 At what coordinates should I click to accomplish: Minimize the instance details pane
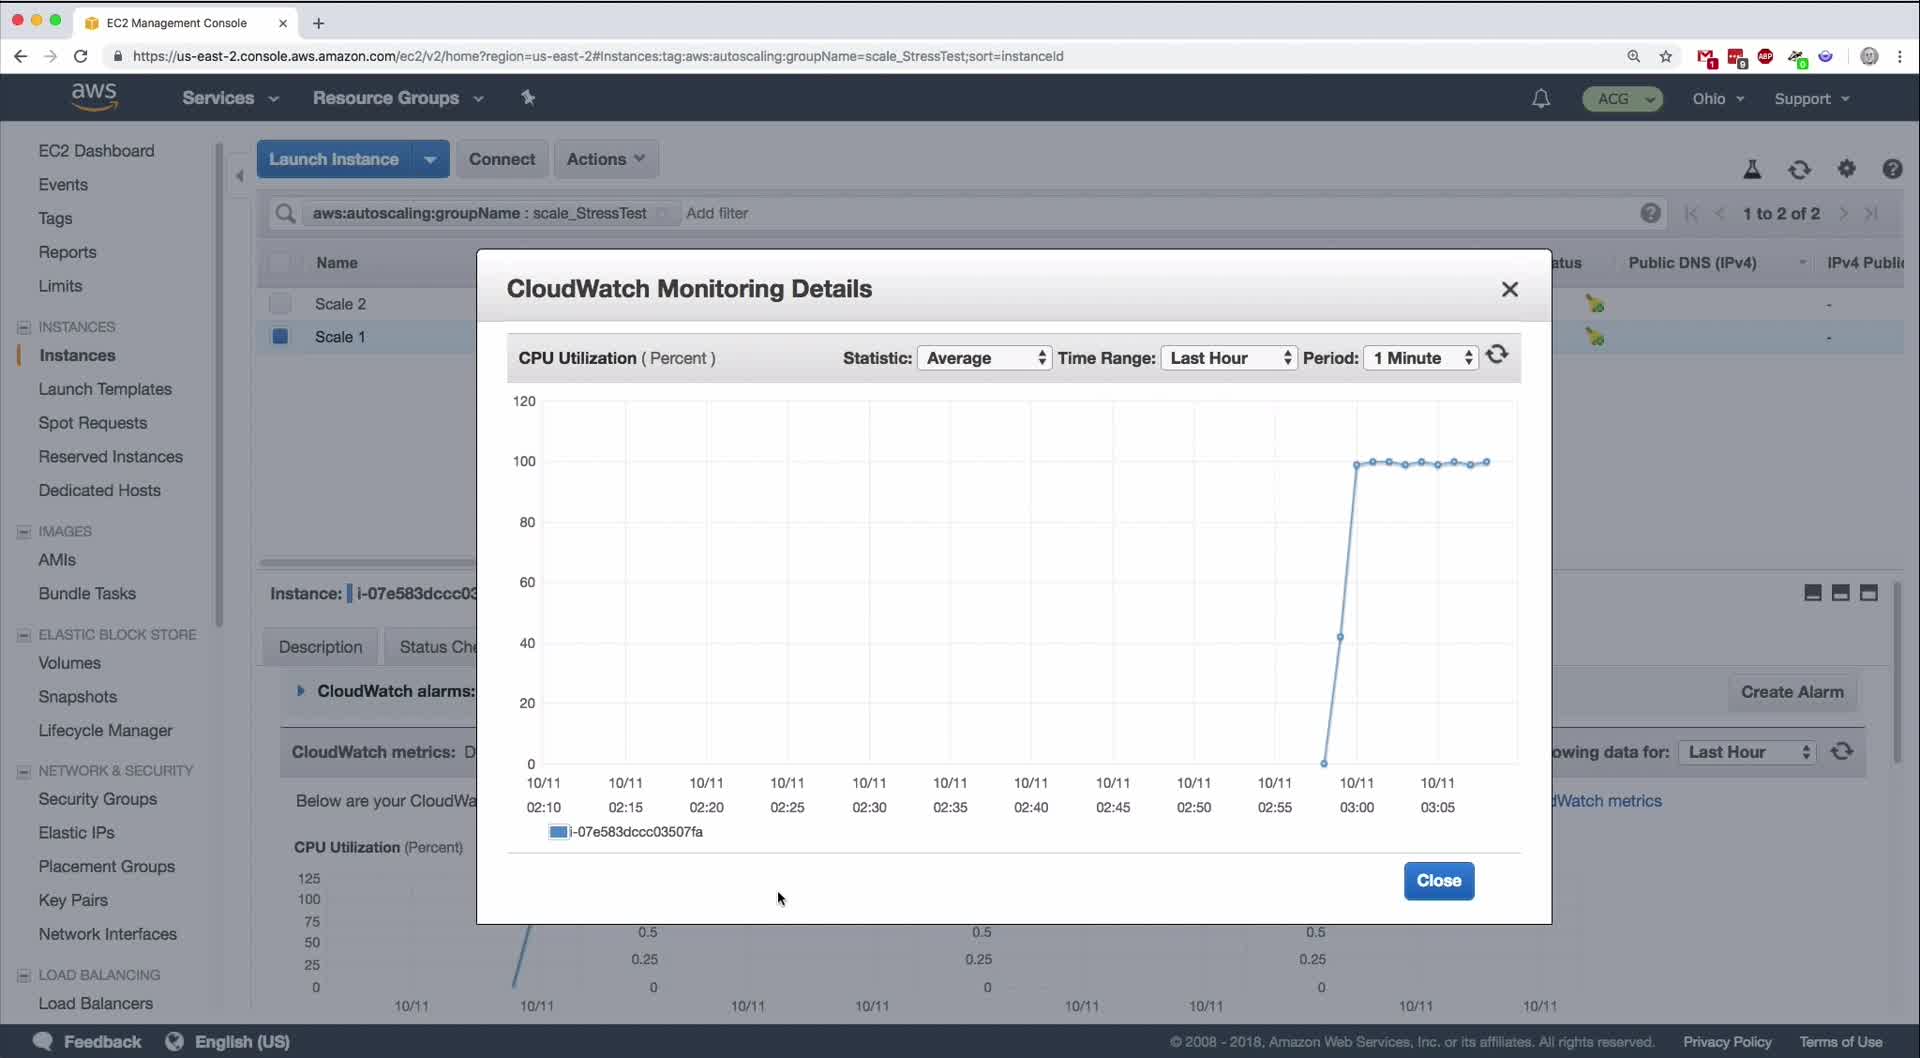pyautogui.click(x=1812, y=593)
